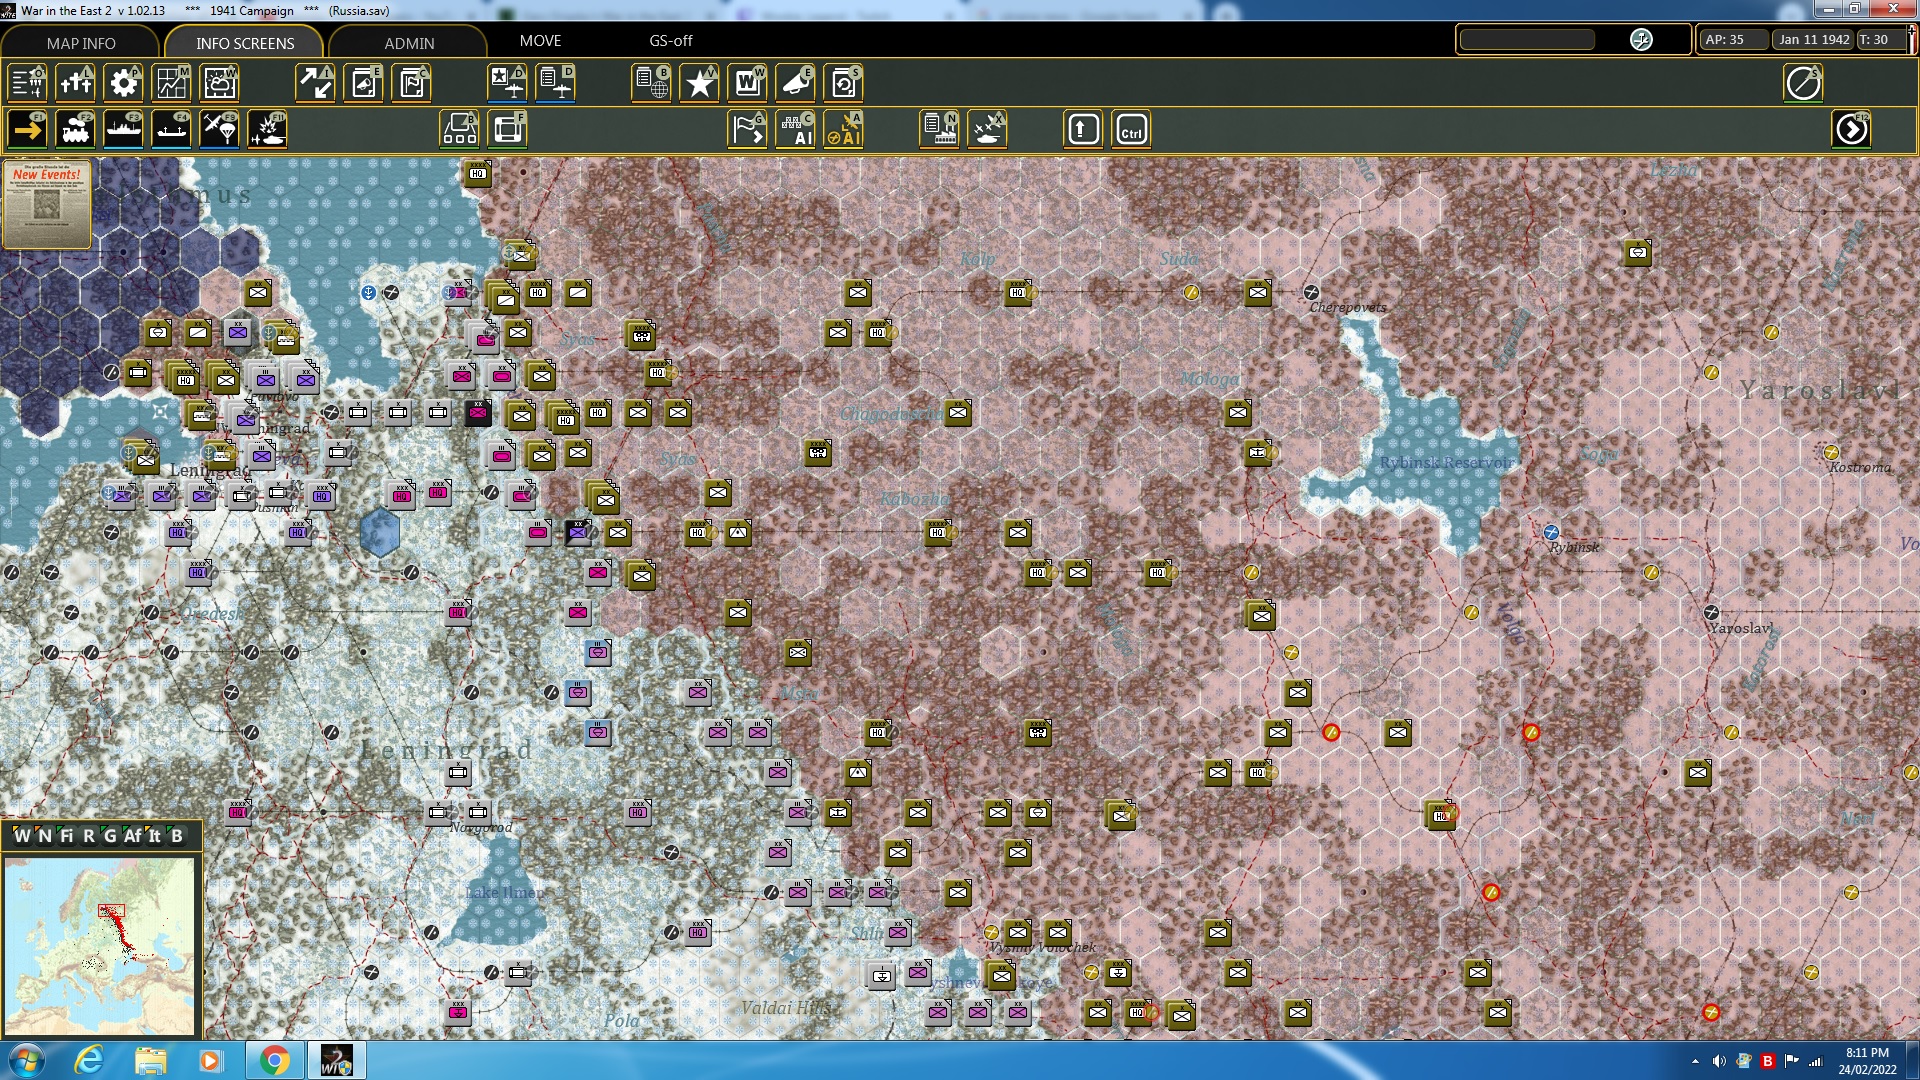This screenshot has height=1080, width=1920.
Task: Toggle the Af filter button
Action: pyautogui.click(x=133, y=836)
